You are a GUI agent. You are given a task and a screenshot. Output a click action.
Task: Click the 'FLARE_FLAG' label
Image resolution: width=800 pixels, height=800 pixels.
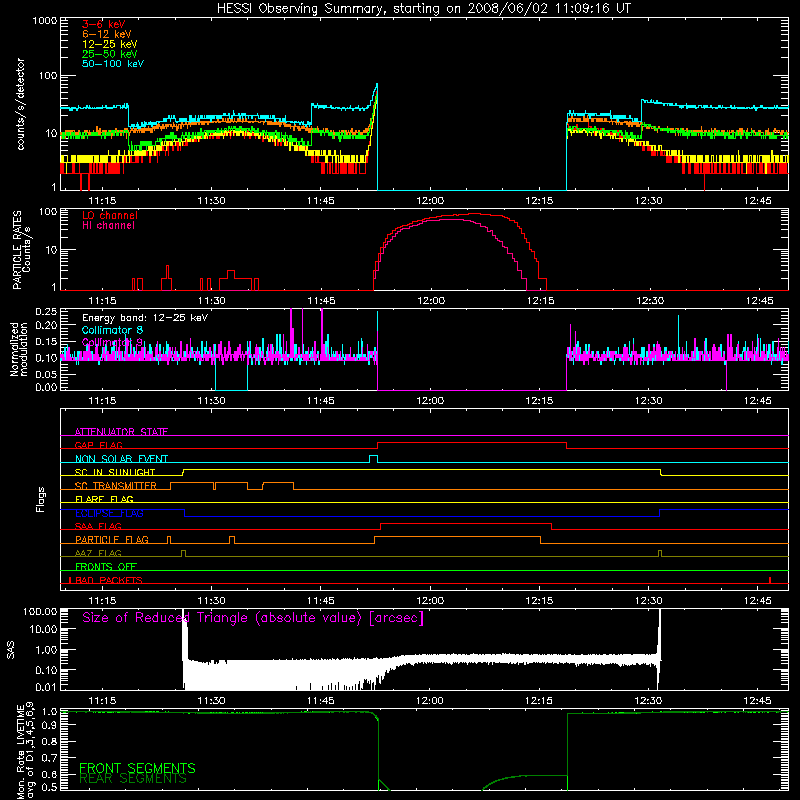pos(104,499)
